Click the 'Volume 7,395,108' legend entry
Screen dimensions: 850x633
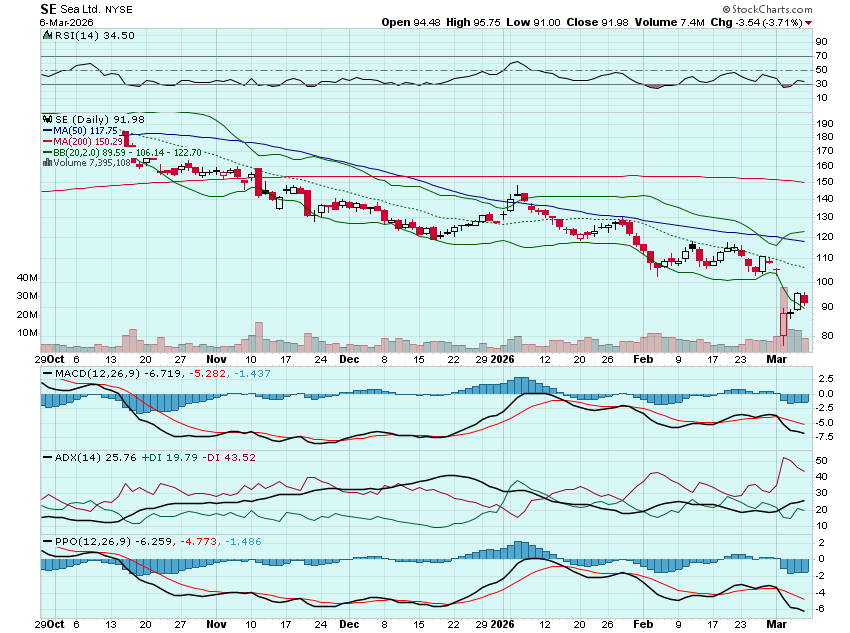(92, 163)
